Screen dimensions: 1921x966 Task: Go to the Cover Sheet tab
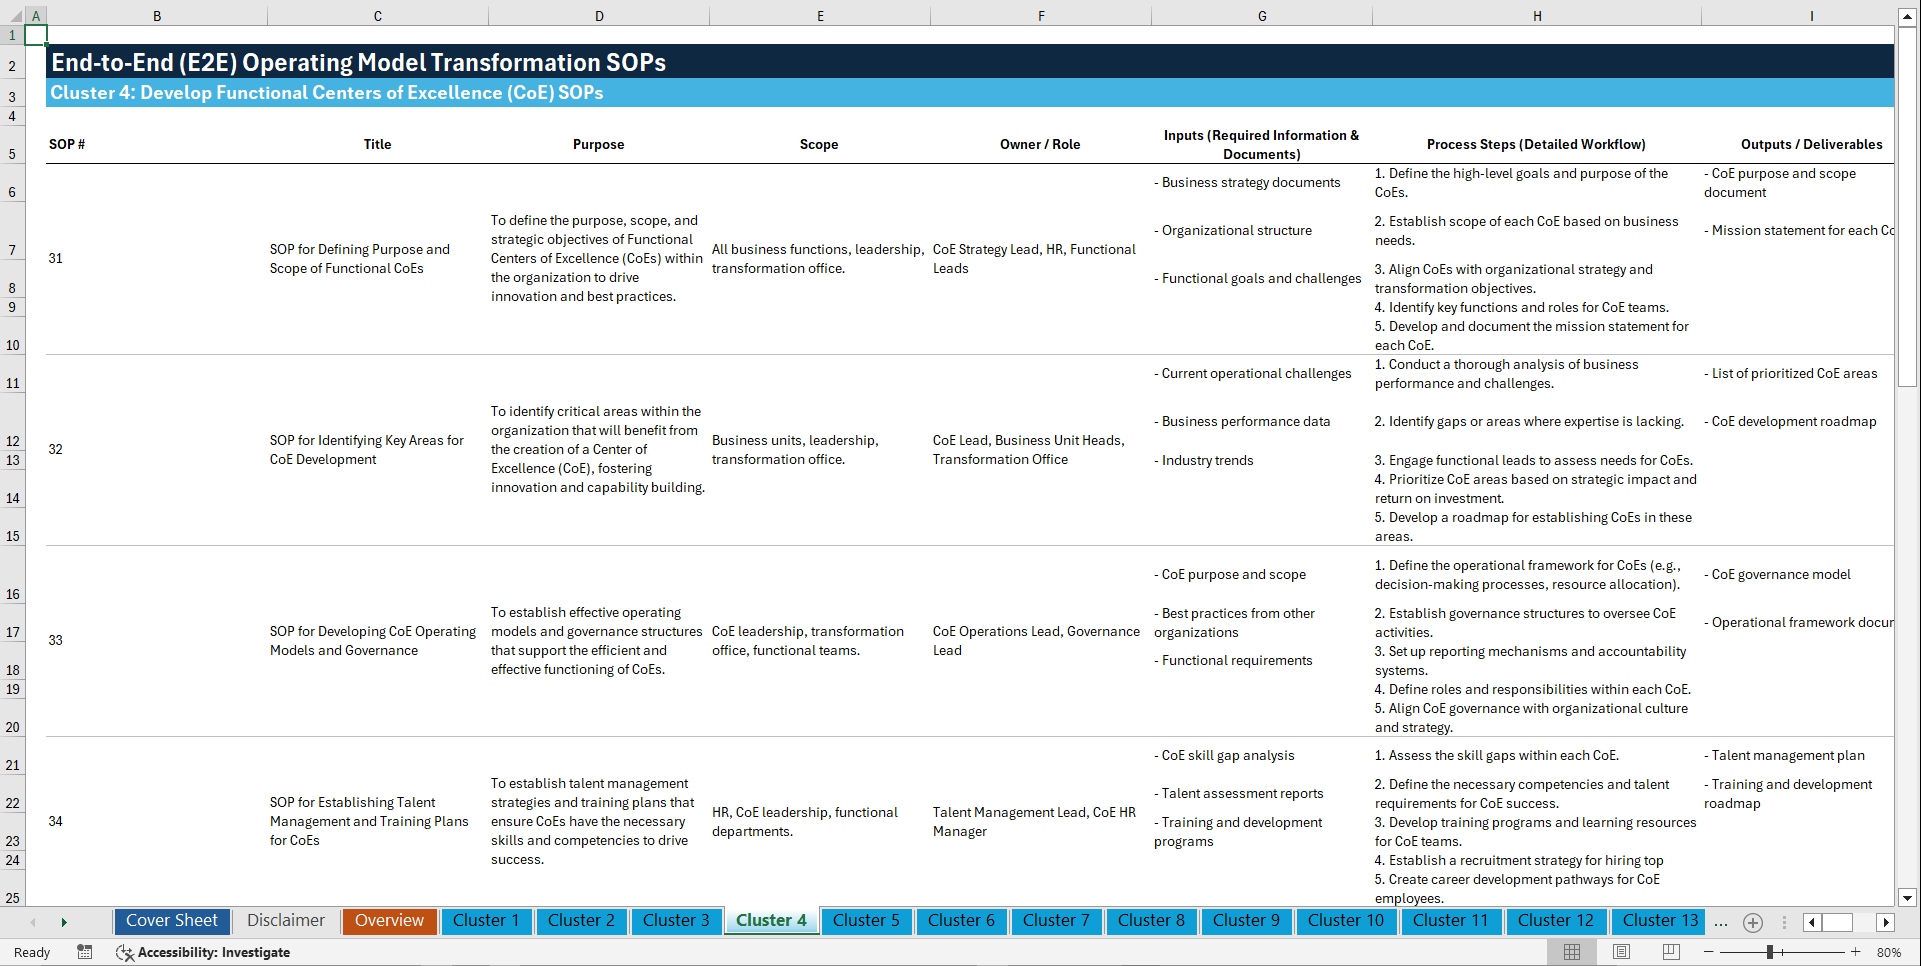[x=171, y=921]
